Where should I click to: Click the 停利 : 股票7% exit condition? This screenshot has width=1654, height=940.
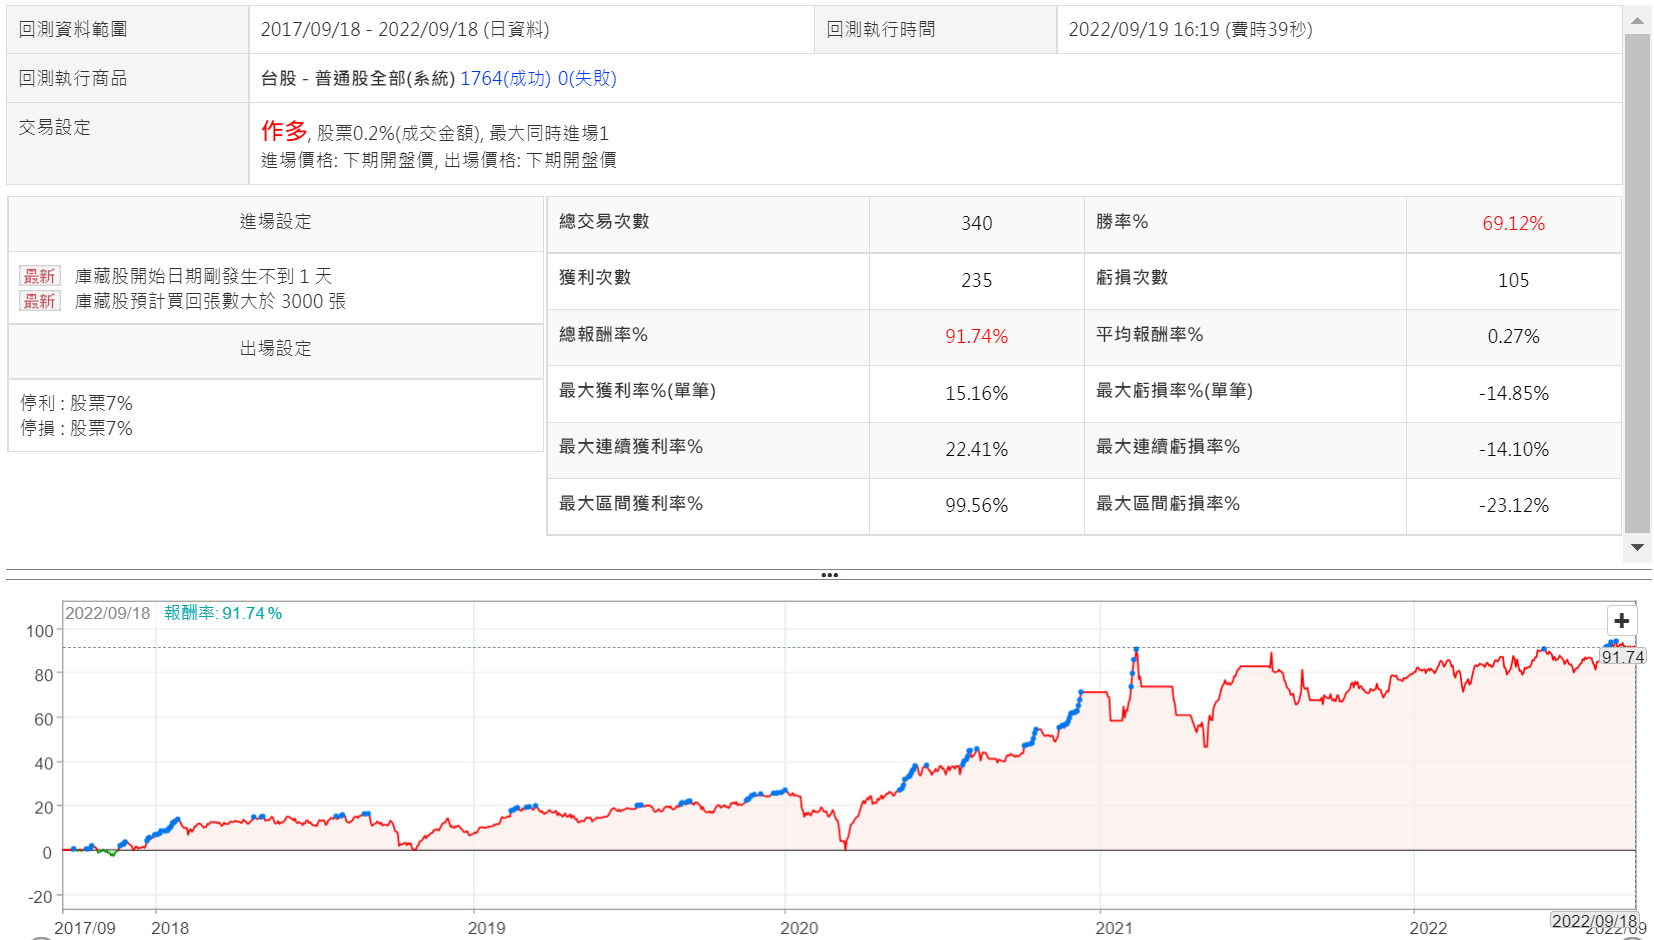pyautogui.click(x=77, y=403)
